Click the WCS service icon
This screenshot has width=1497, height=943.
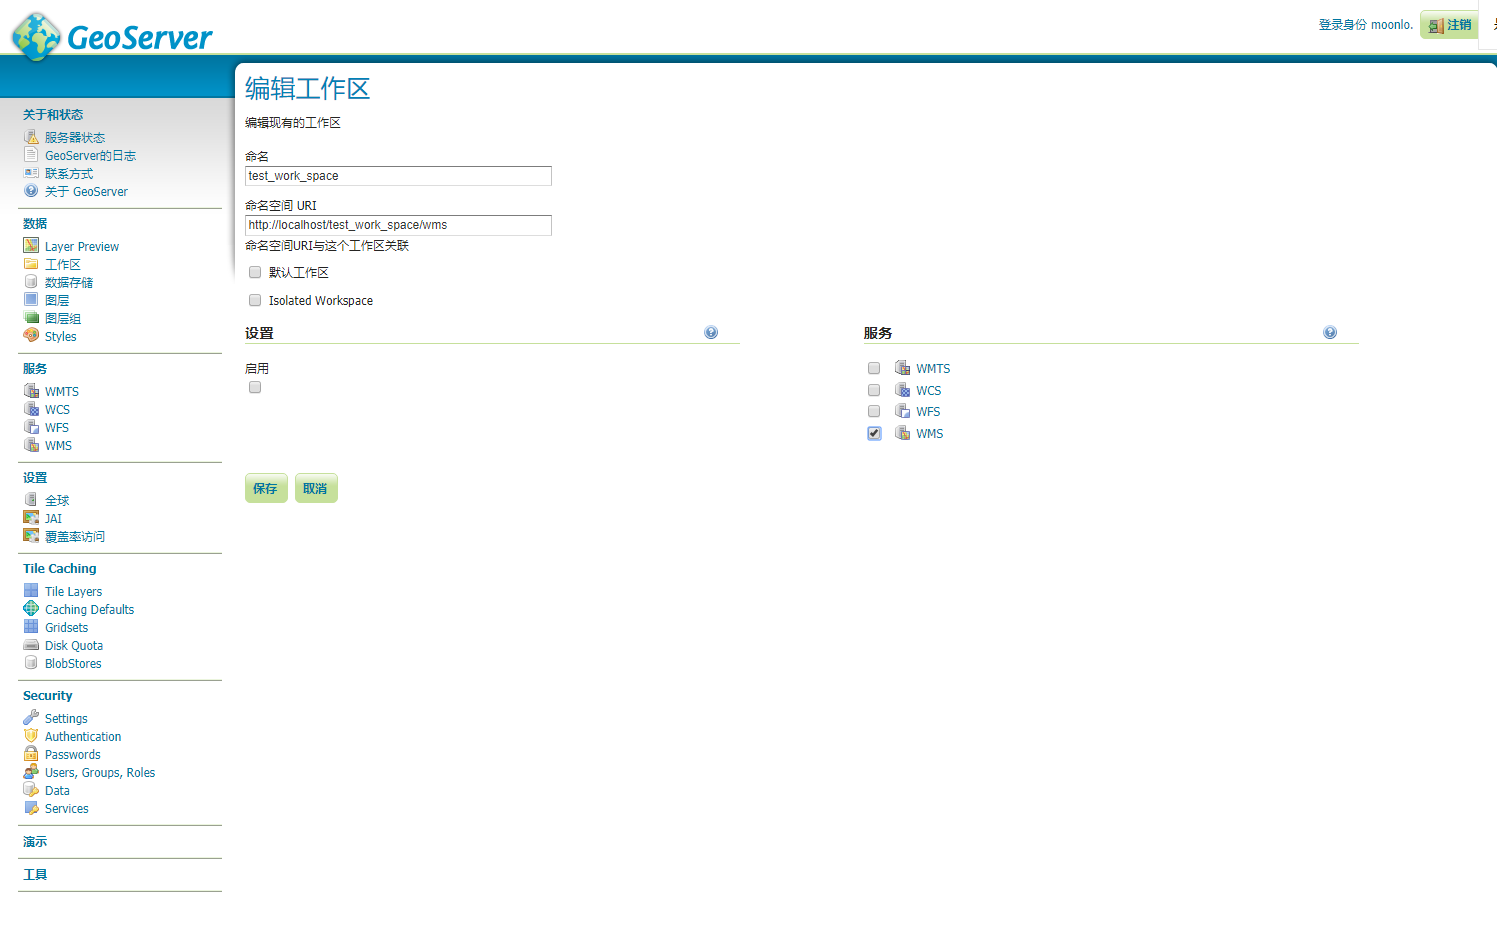tap(31, 409)
